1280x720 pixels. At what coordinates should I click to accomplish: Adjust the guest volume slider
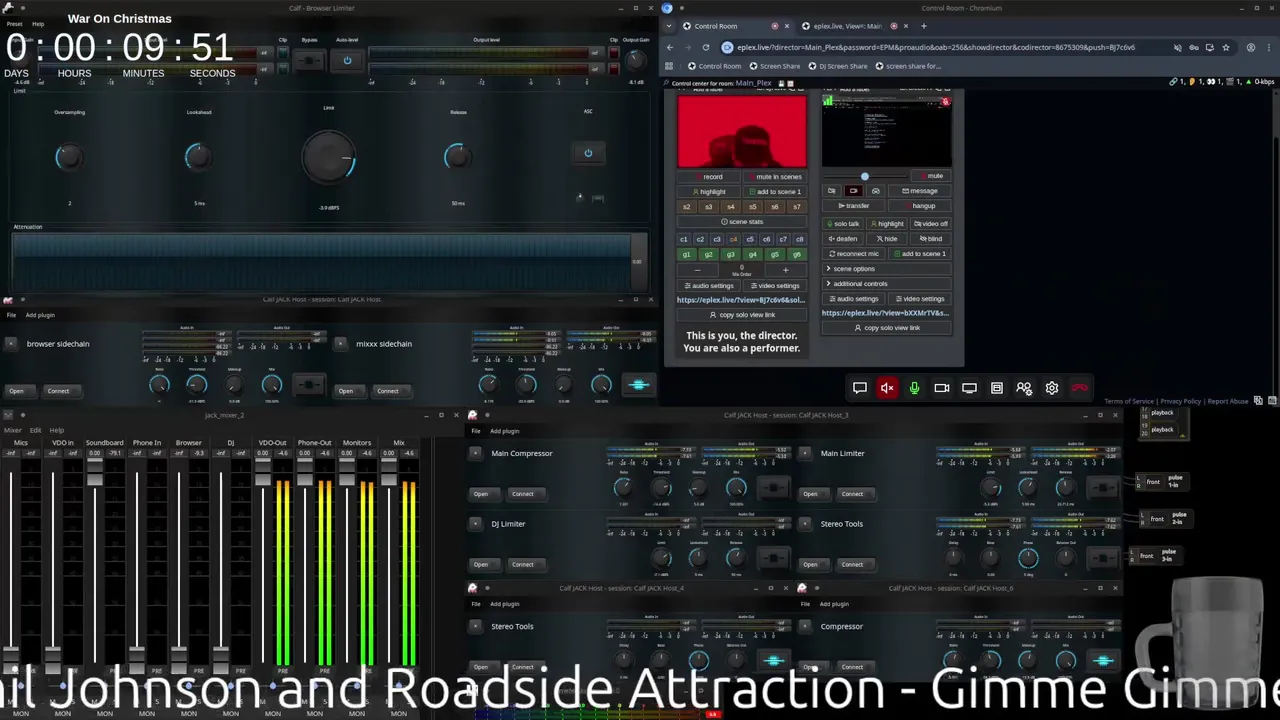865,176
